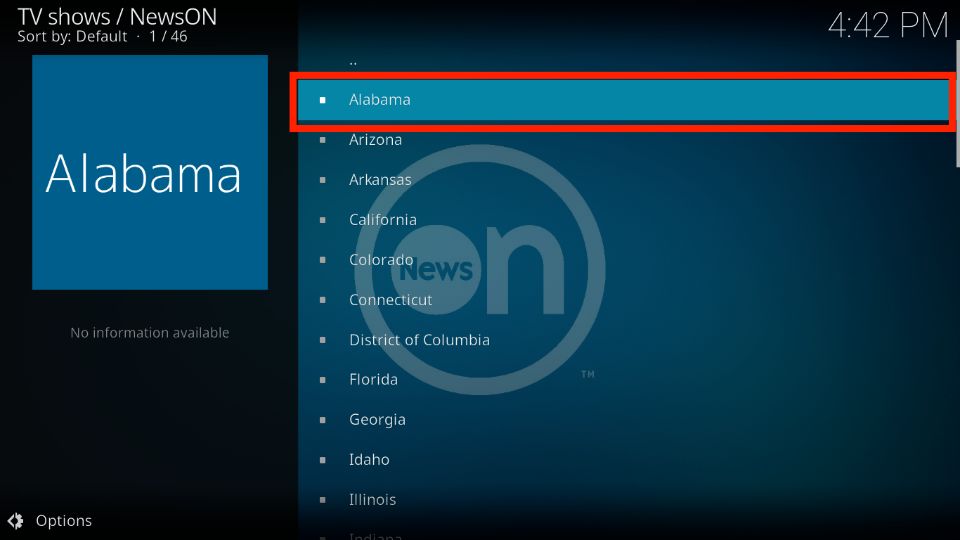
Task: Click the square bullet beside Georgia
Action: (323, 420)
